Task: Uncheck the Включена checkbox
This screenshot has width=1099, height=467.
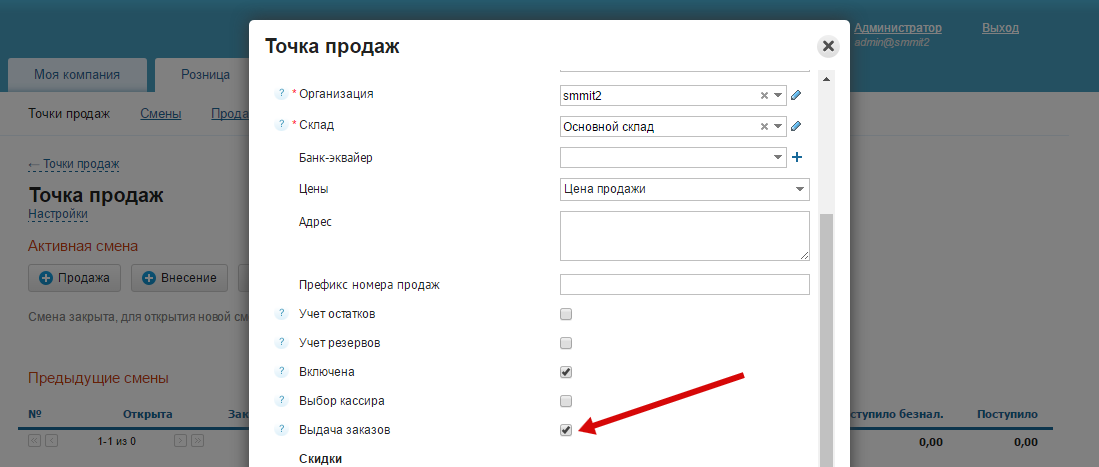Action: coord(566,372)
